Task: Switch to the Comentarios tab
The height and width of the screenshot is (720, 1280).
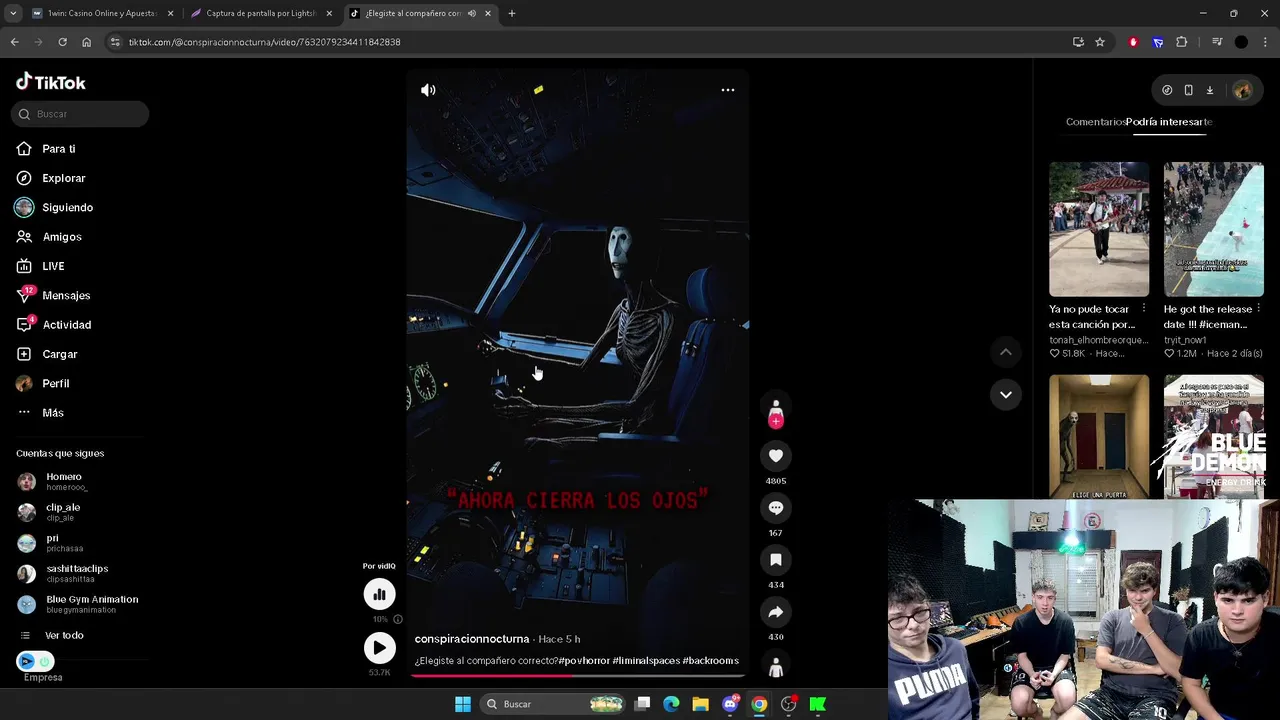Action: tap(1095, 122)
